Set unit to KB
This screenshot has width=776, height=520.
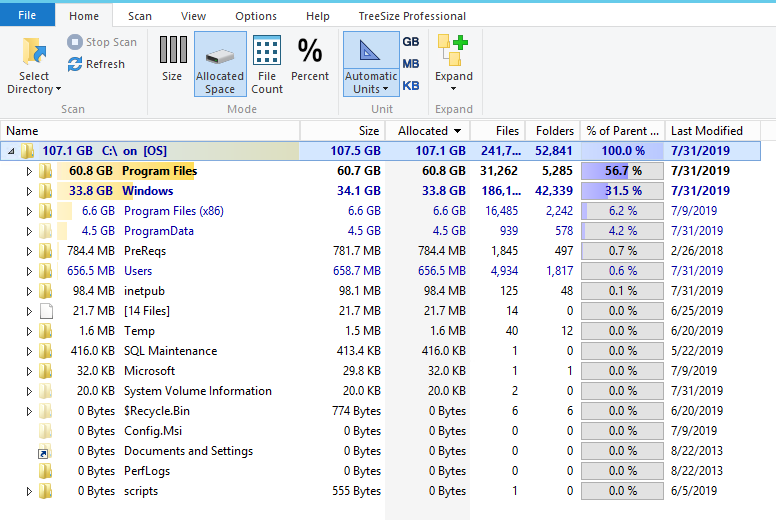411,86
